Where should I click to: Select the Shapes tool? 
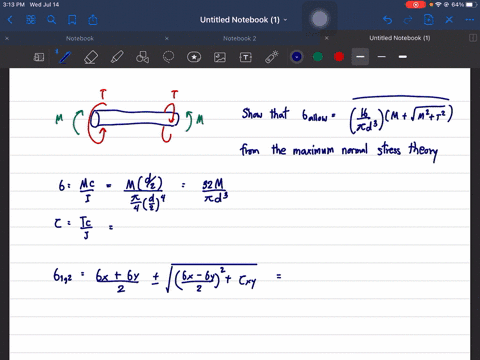(142, 57)
